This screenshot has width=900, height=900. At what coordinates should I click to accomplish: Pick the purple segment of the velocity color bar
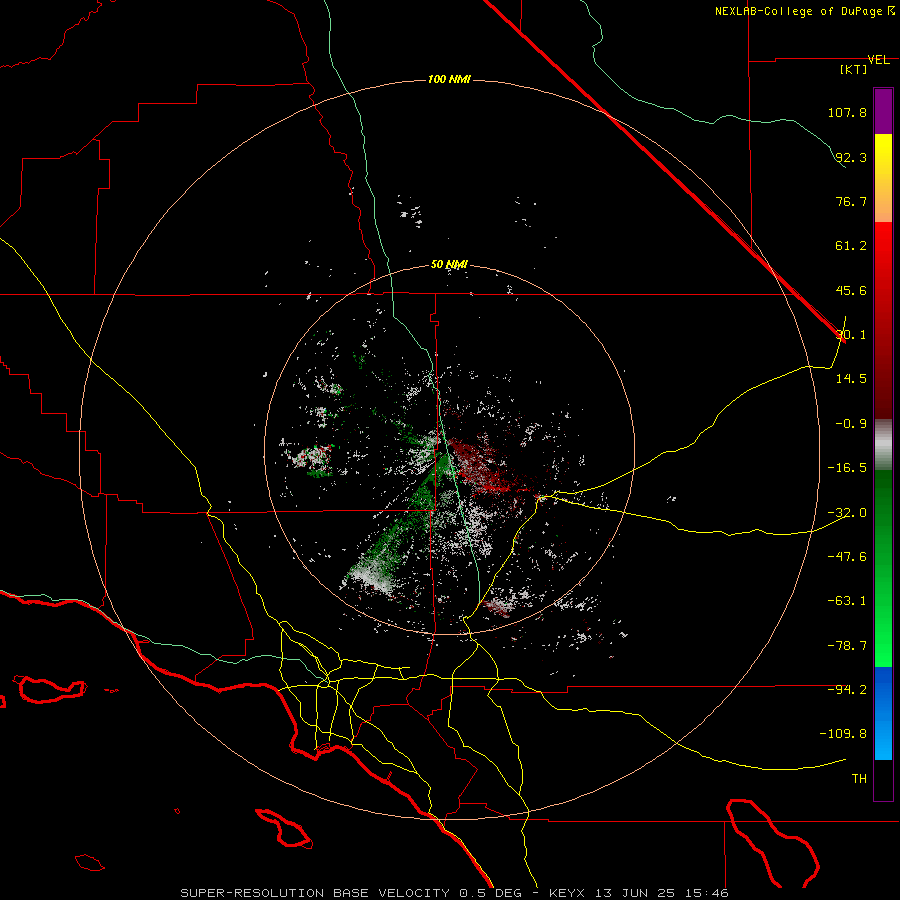[883, 111]
